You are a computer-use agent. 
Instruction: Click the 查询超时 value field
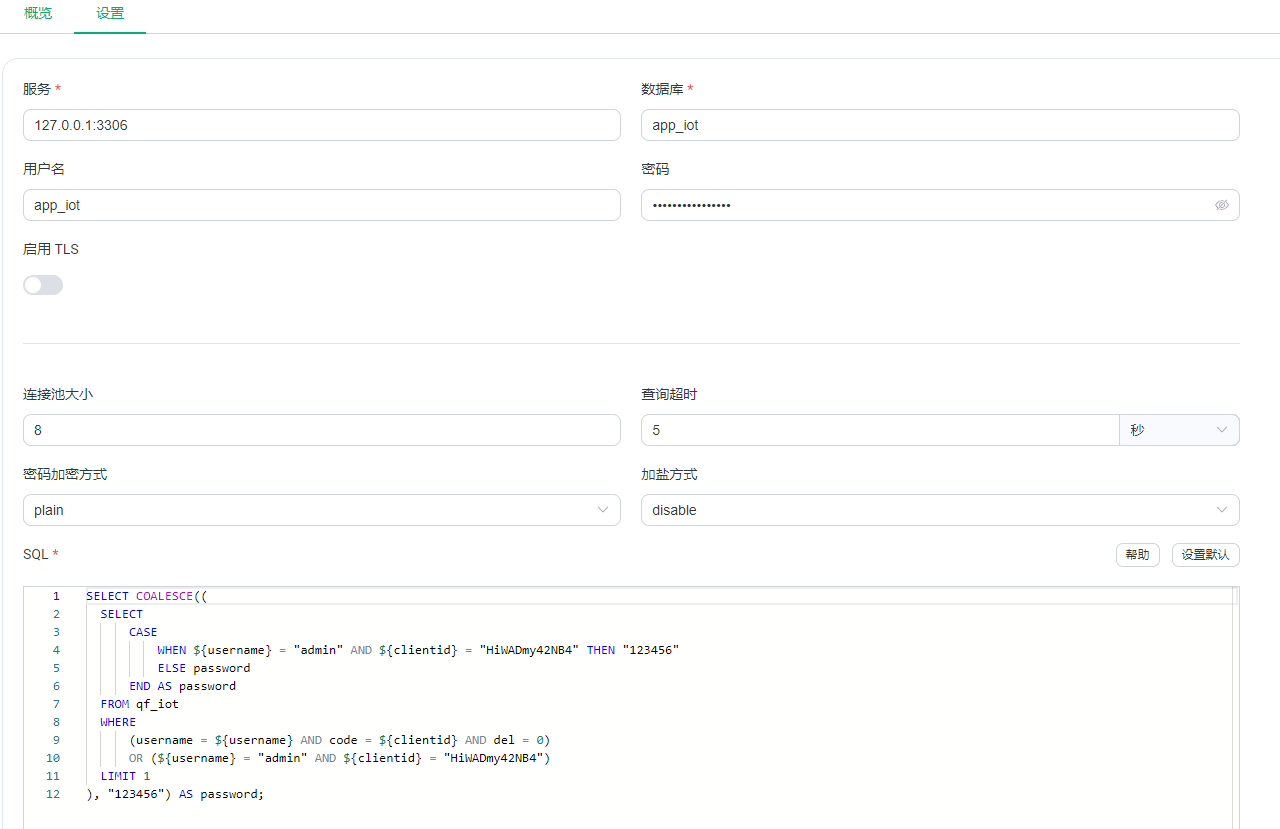[x=879, y=430]
